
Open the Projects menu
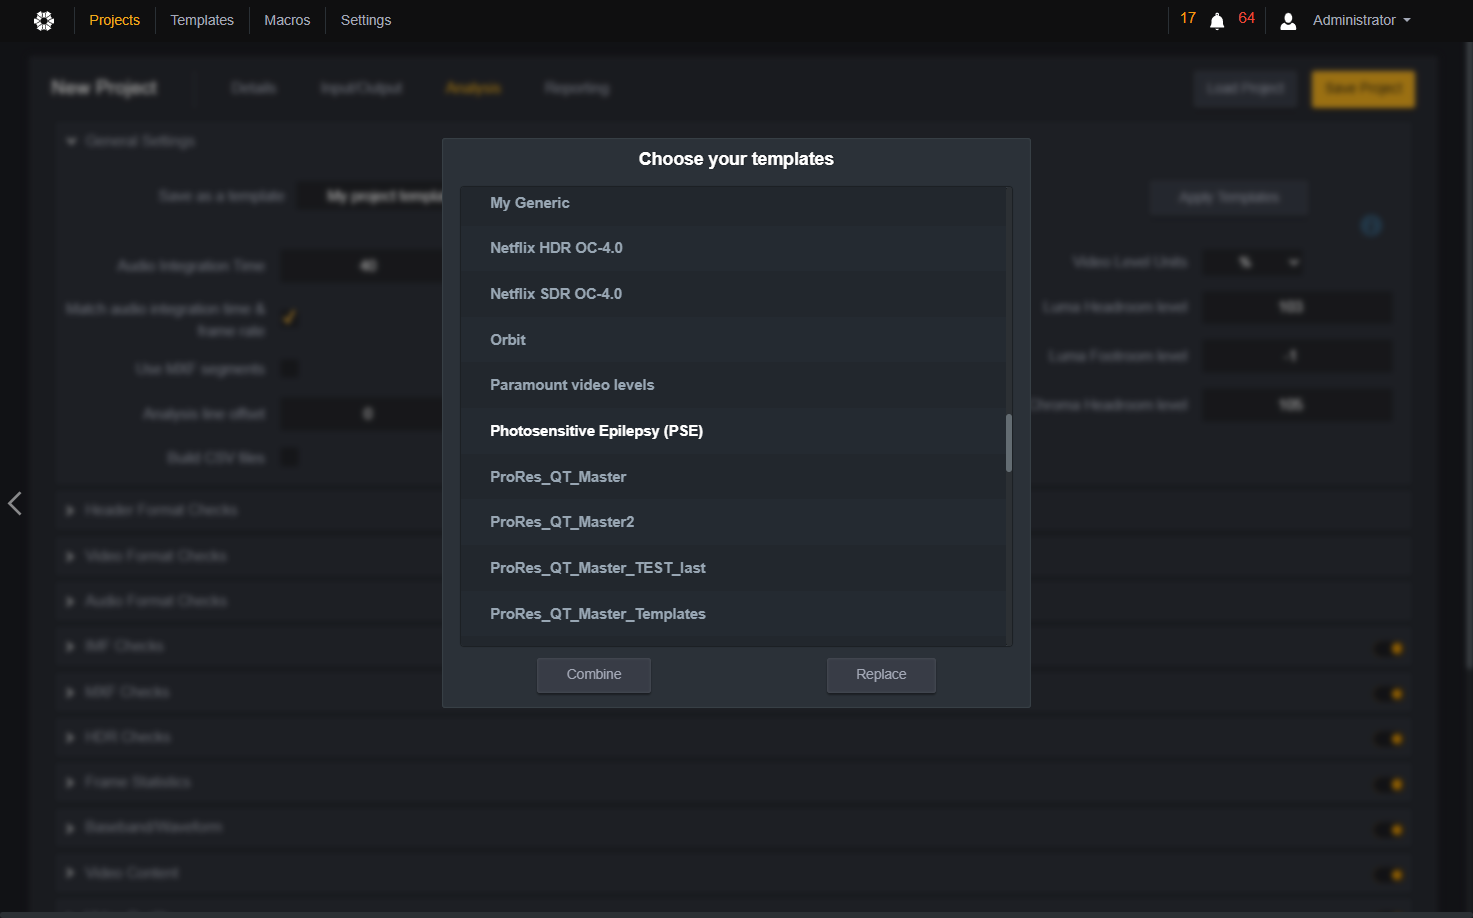coord(114,20)
